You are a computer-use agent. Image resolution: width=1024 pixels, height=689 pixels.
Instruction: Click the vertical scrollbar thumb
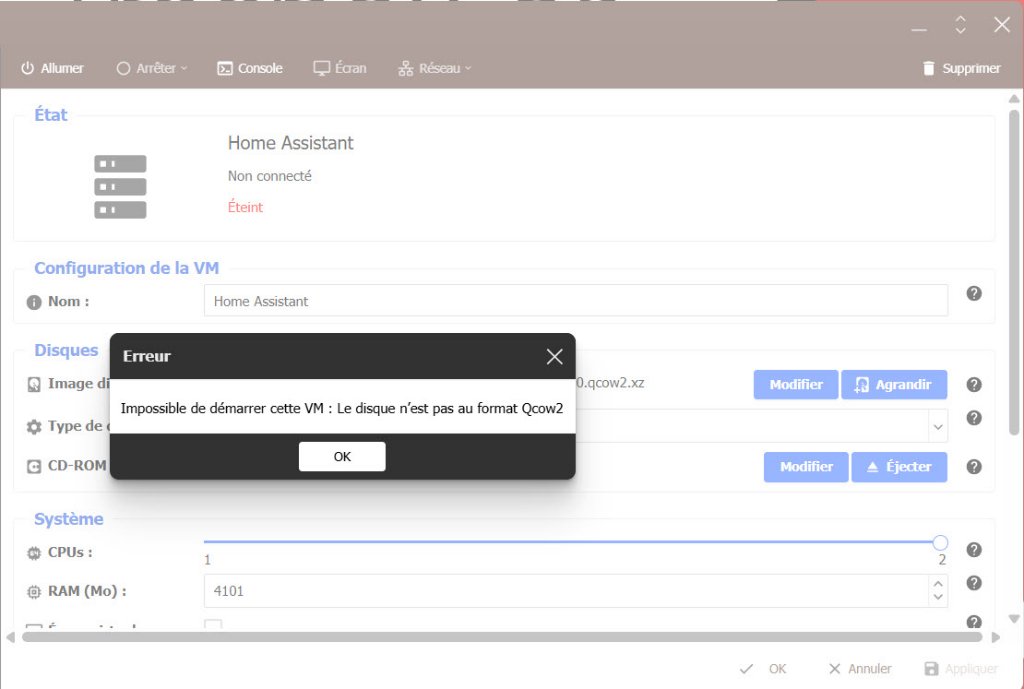click(x=1014, y=272)
